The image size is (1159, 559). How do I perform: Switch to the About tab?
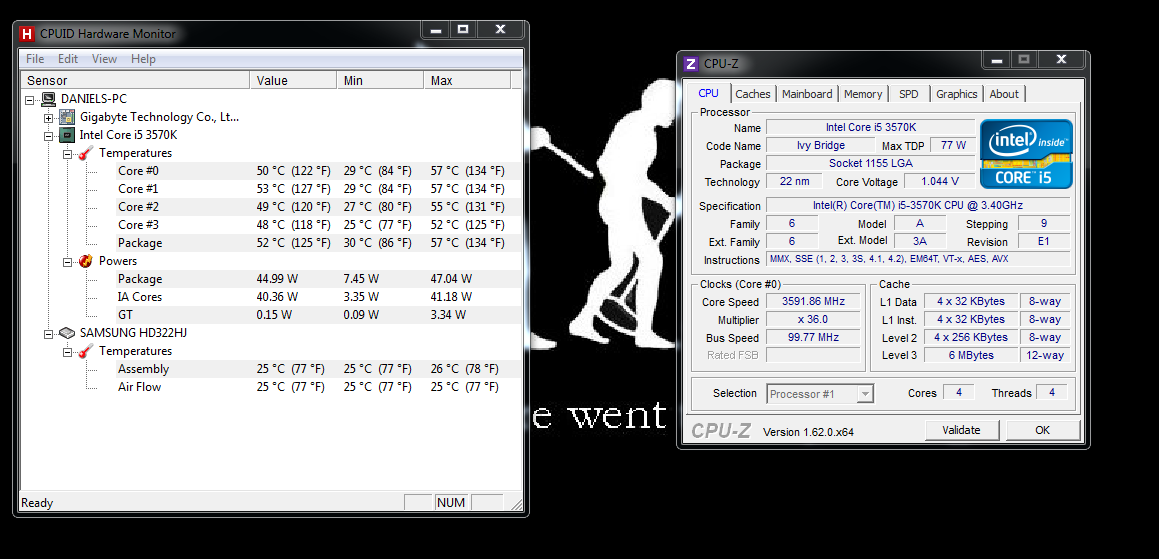[x=1004, y=94]
